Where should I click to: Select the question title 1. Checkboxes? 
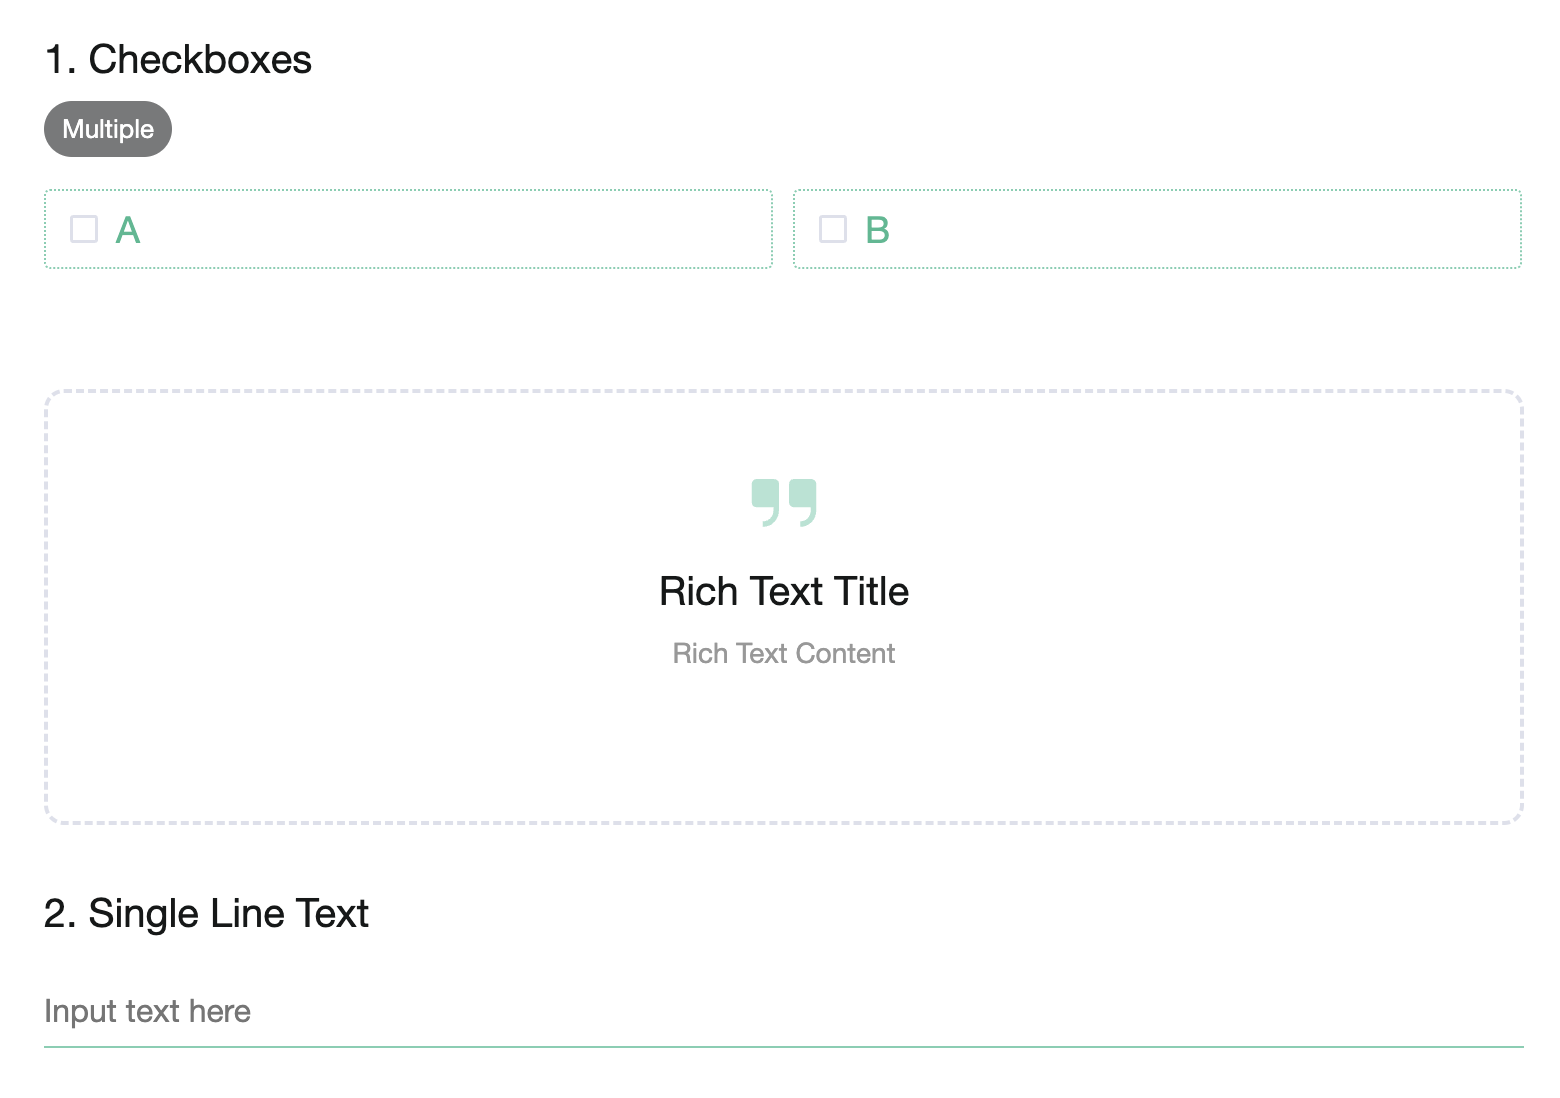pyautogui.click(x=178, y=59)
